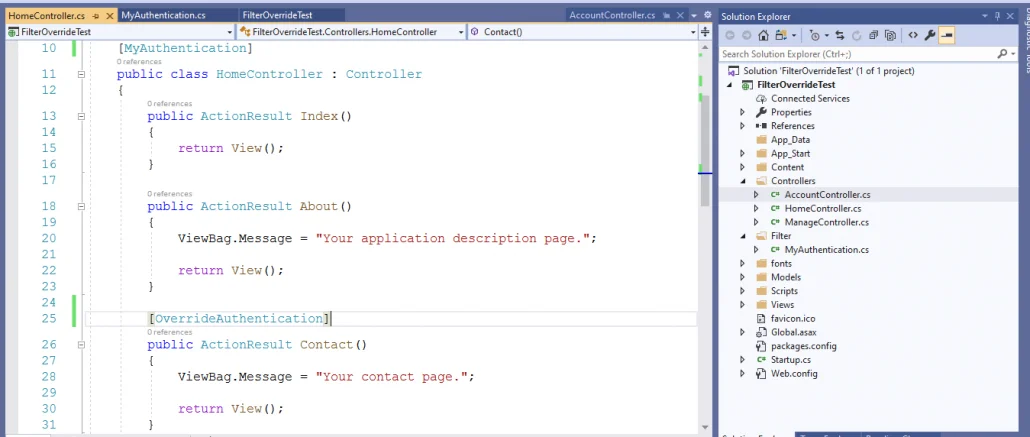Toggle the highlighted Preview Selected Items button

947,35
